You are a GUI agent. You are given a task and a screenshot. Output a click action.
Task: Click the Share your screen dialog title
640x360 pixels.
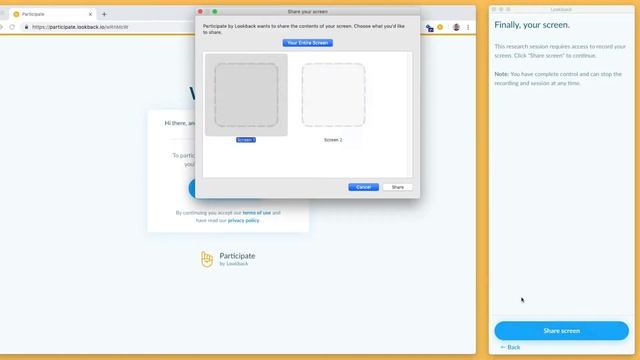click(308, 11)
